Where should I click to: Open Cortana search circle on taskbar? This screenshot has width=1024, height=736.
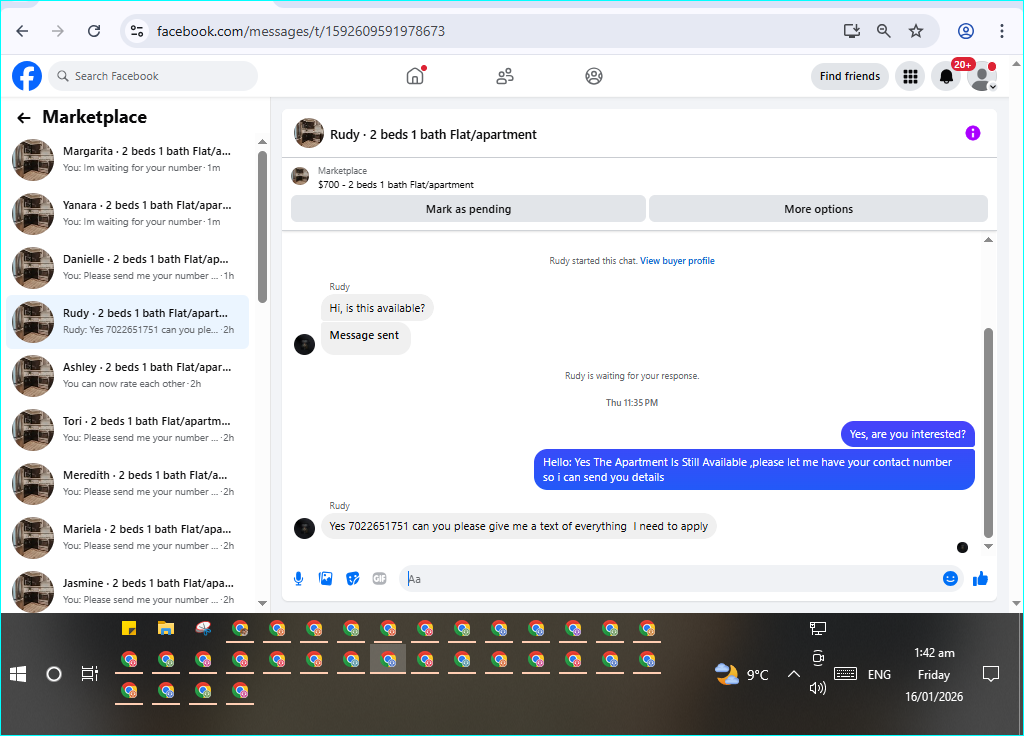pyautogui.click(x=54, y=674)
